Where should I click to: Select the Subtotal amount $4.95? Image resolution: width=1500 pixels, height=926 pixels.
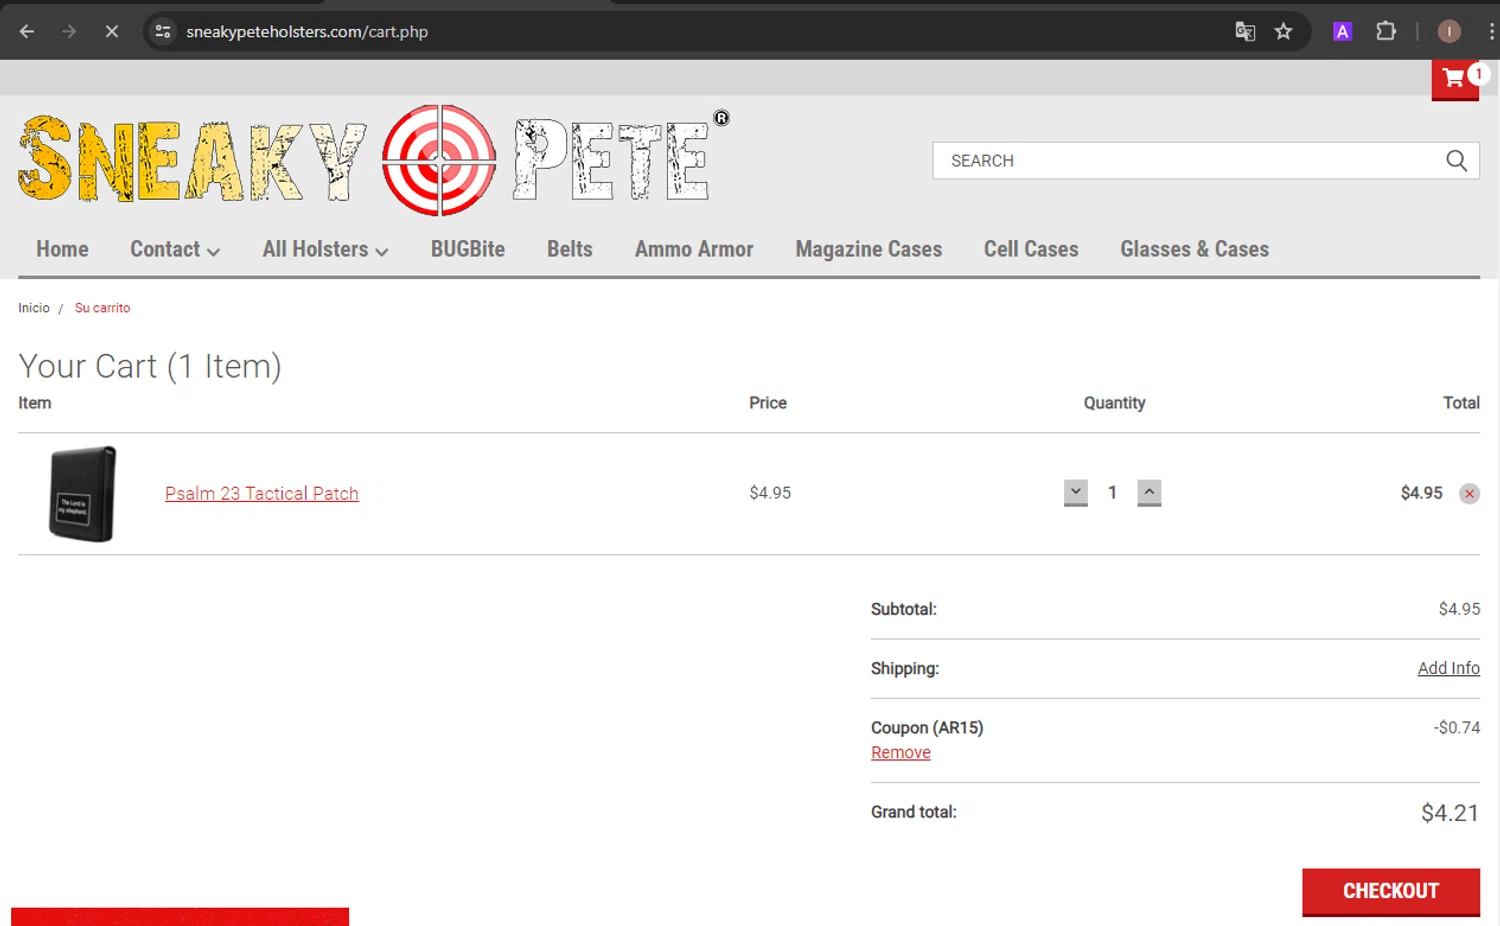(1459, 609)
